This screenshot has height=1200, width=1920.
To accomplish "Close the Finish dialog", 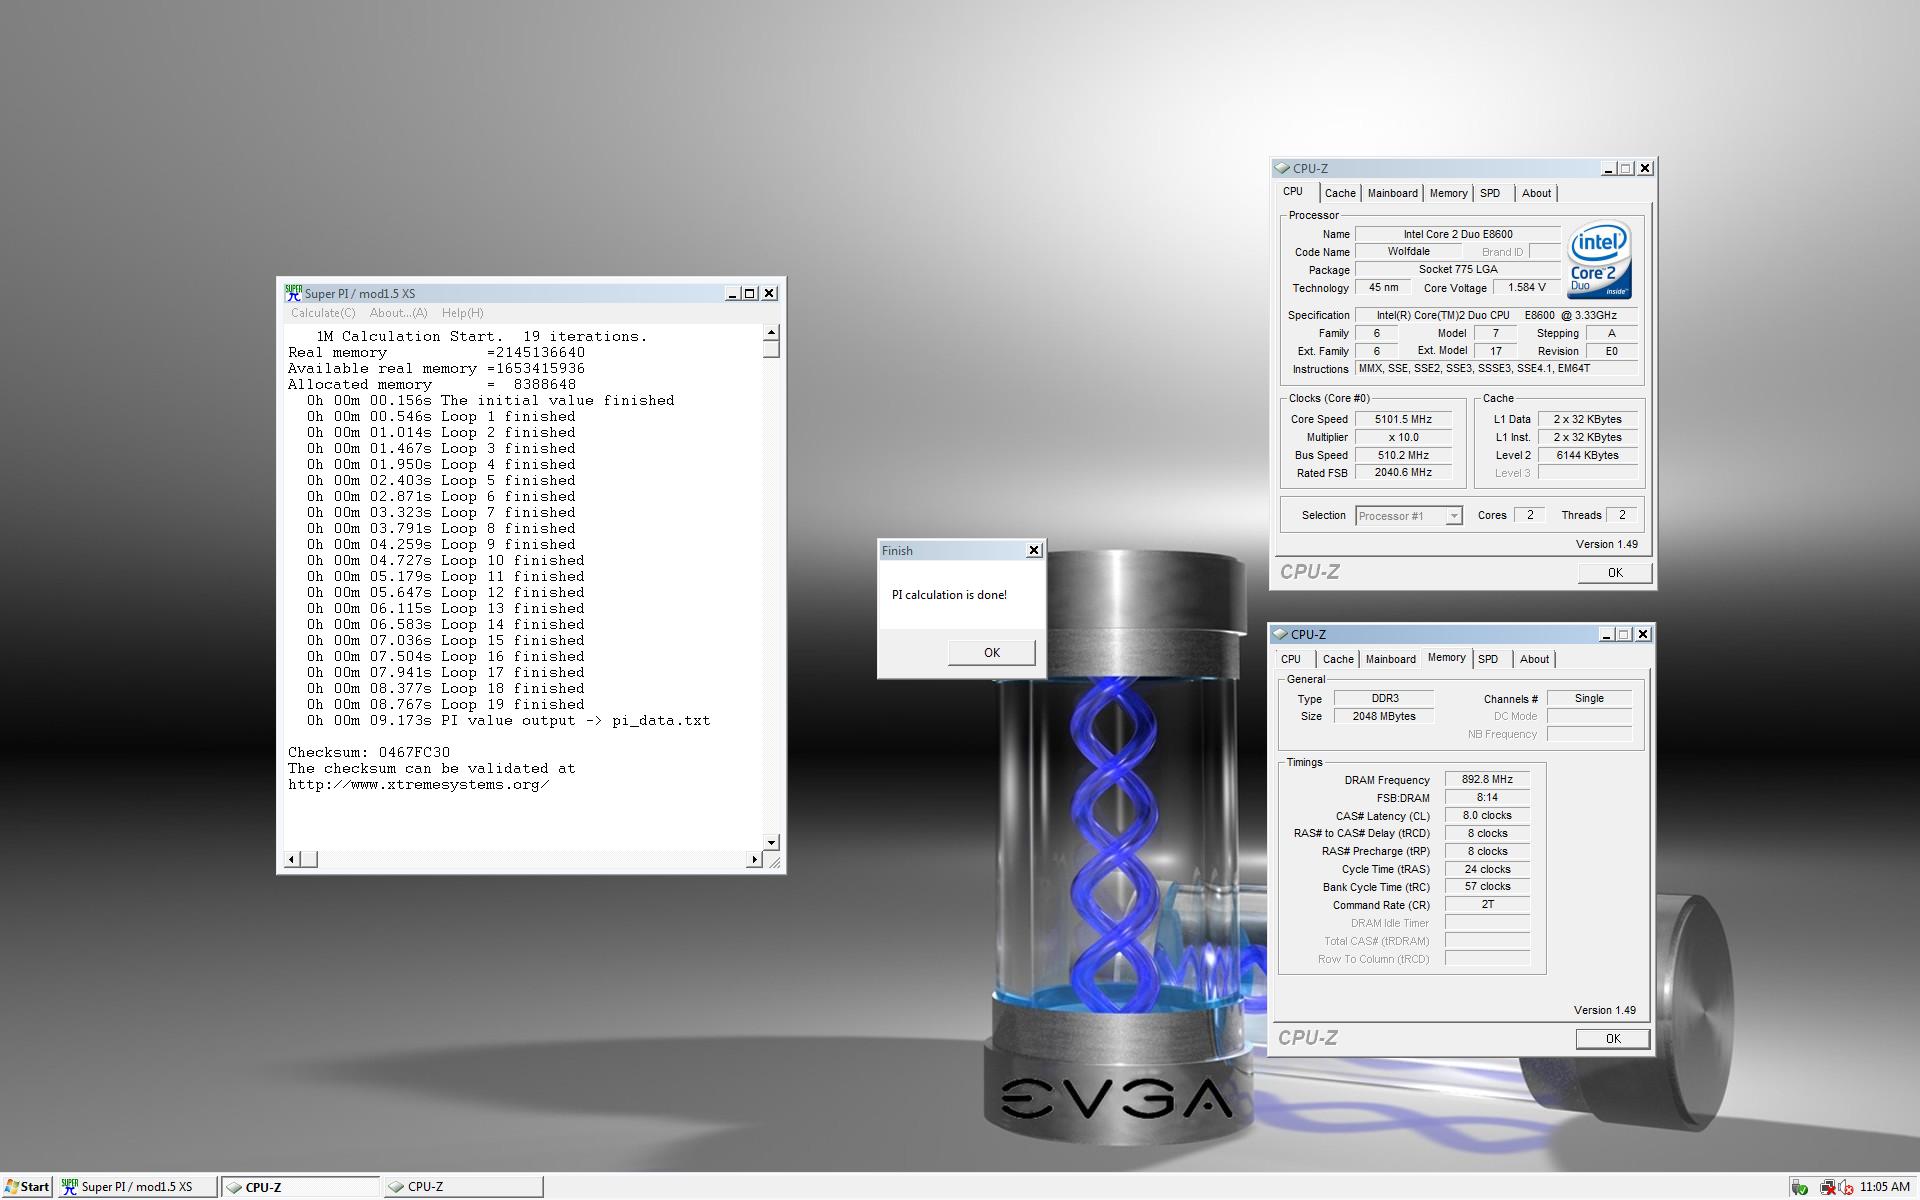I will click(x=1034, y=550).
